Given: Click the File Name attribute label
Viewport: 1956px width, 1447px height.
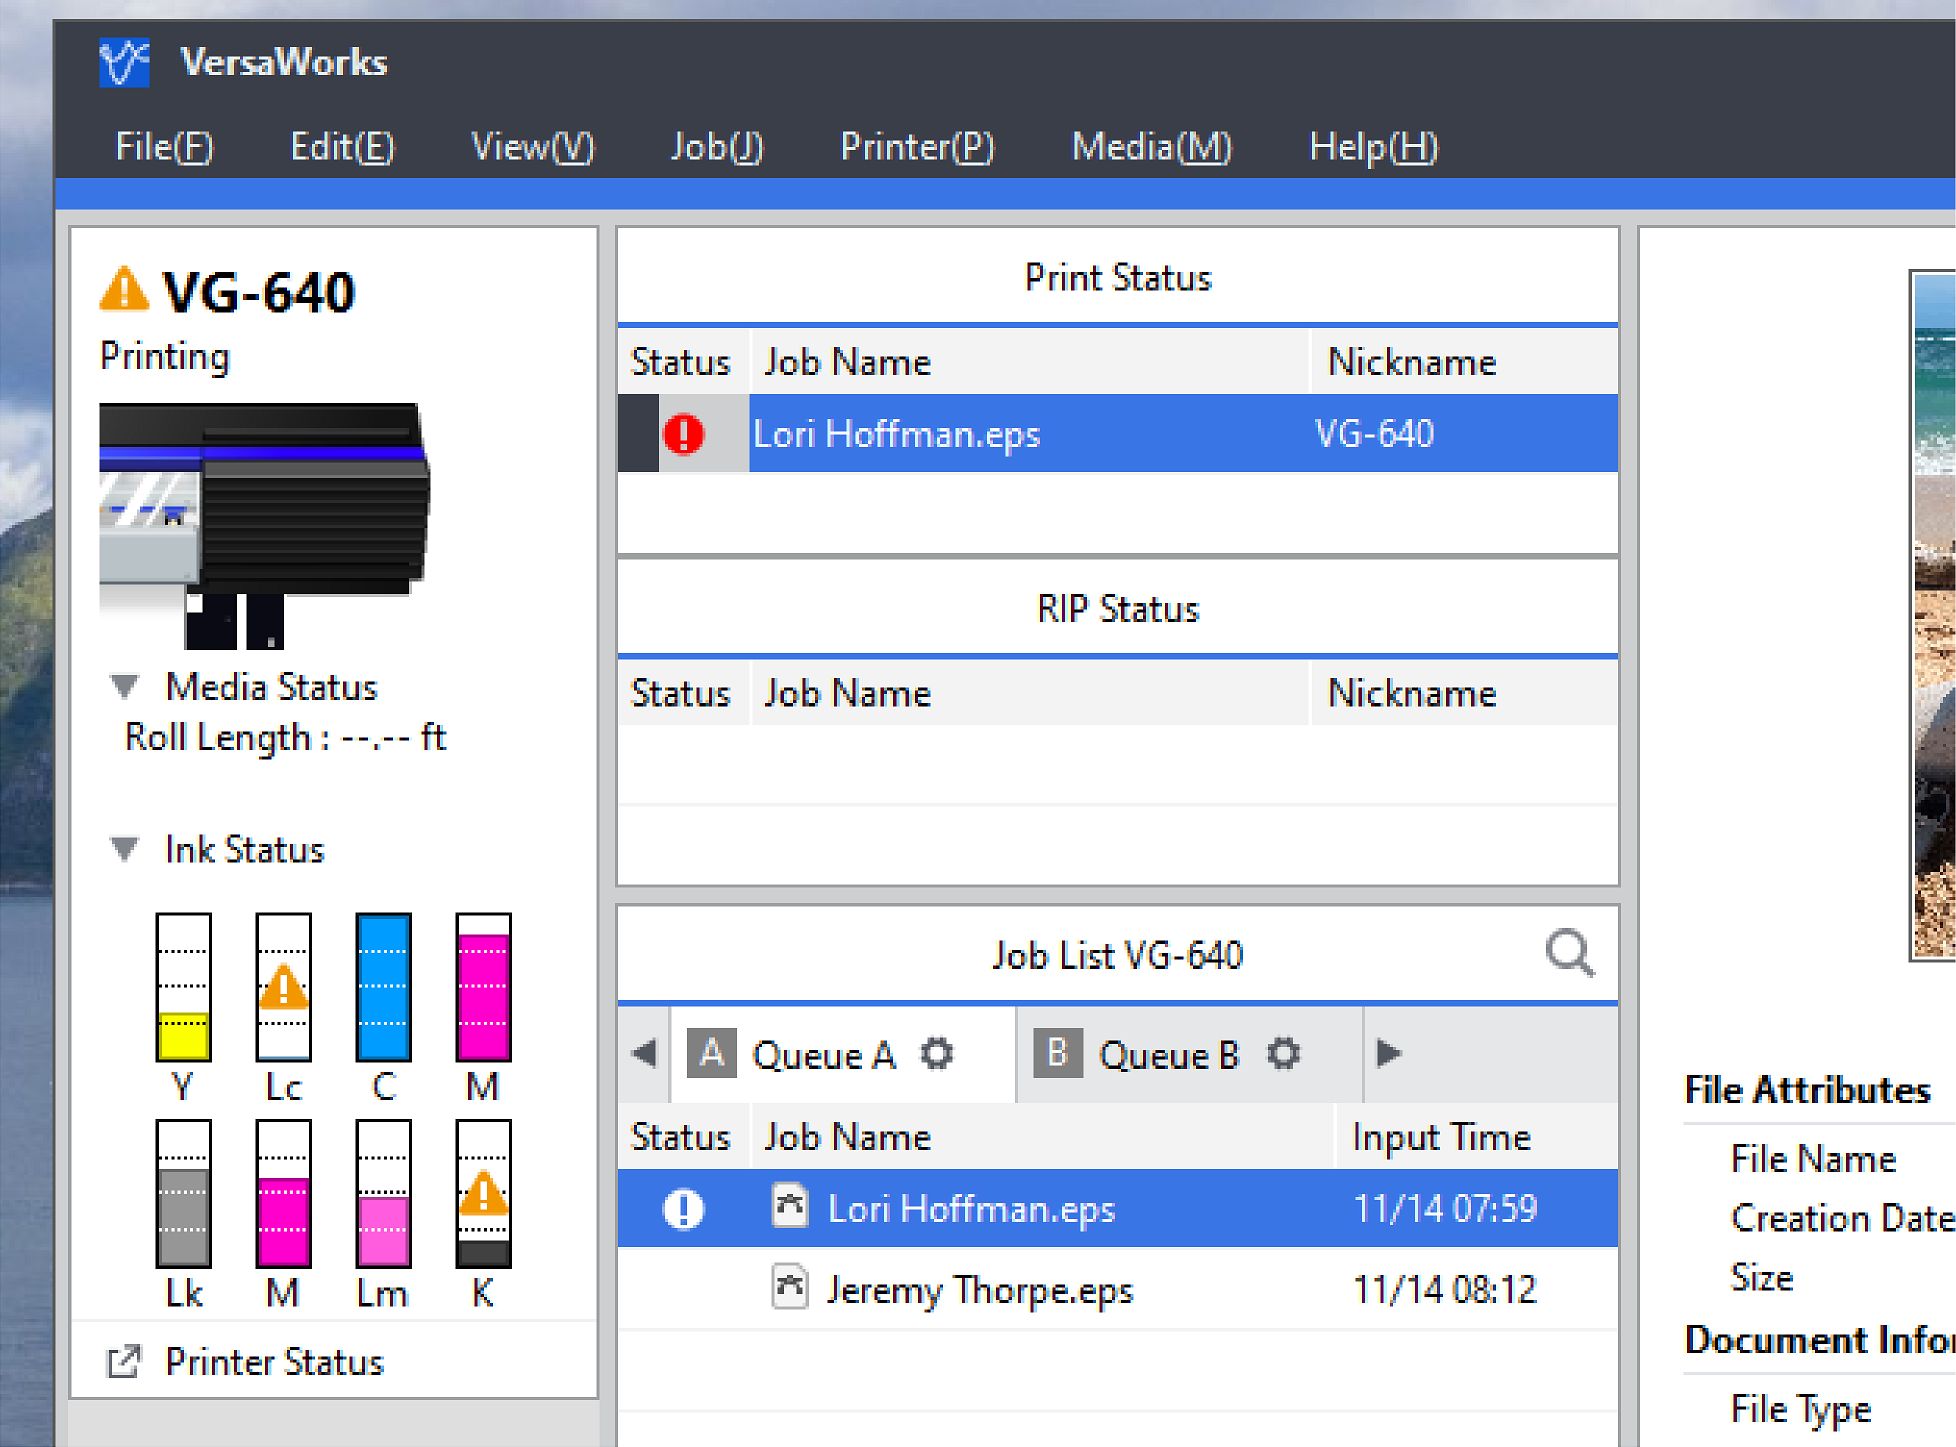Looking at the screenshot, I should coord(1813,1159).
